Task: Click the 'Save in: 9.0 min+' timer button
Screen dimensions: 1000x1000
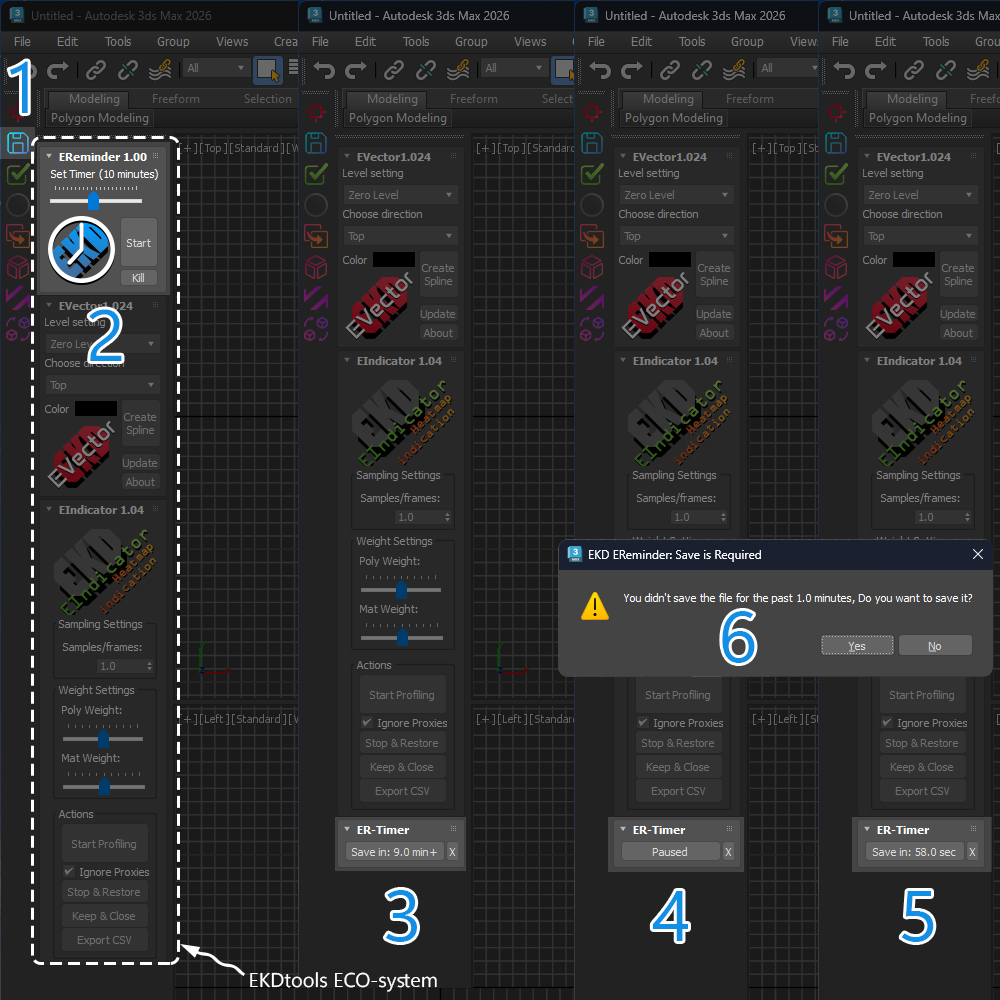Action: click(393, 851)
